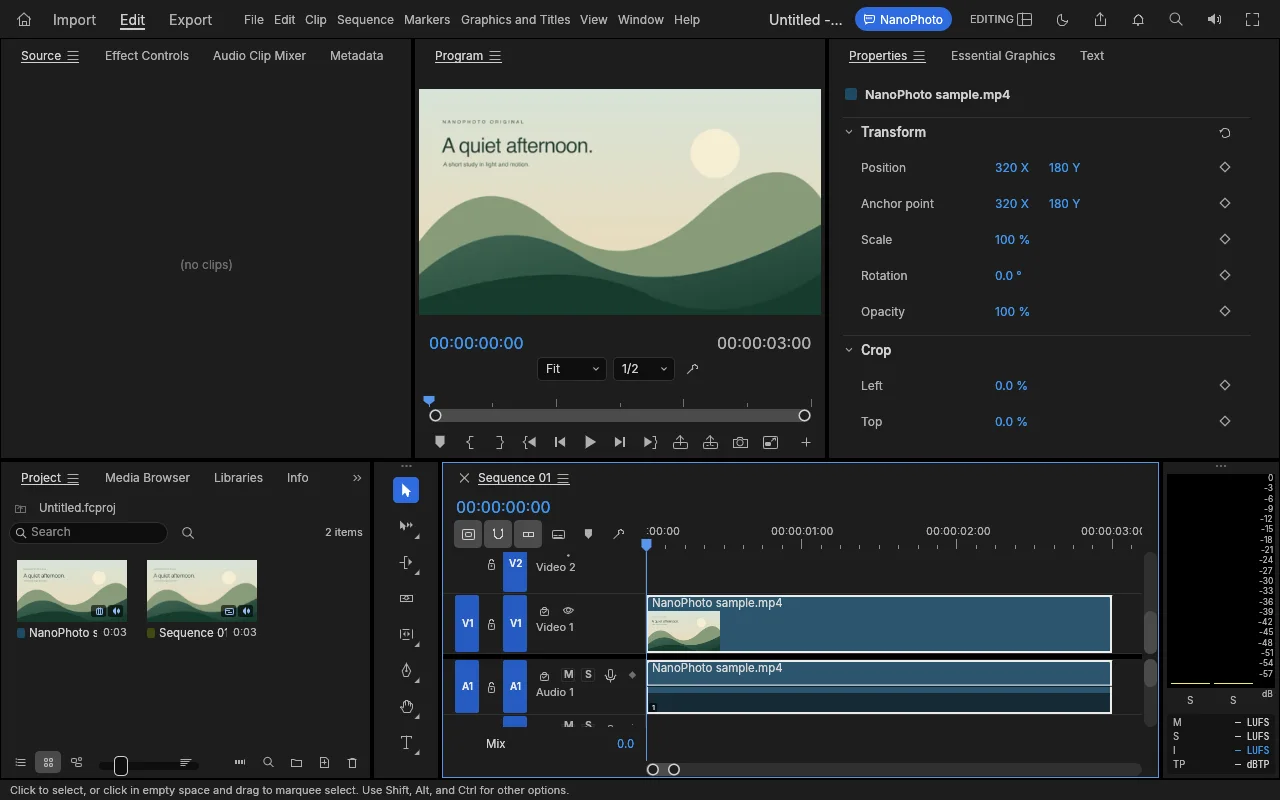The width and height of the screenshot is (1280, 800).
Task: Select the Type tool
Action: click(x=406, y=743)
